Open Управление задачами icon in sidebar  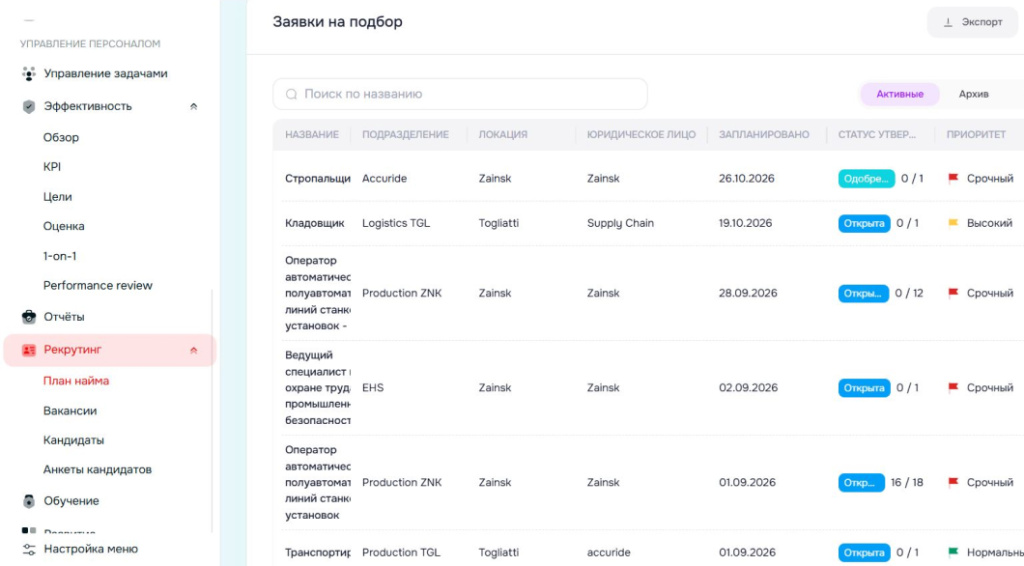29,74
